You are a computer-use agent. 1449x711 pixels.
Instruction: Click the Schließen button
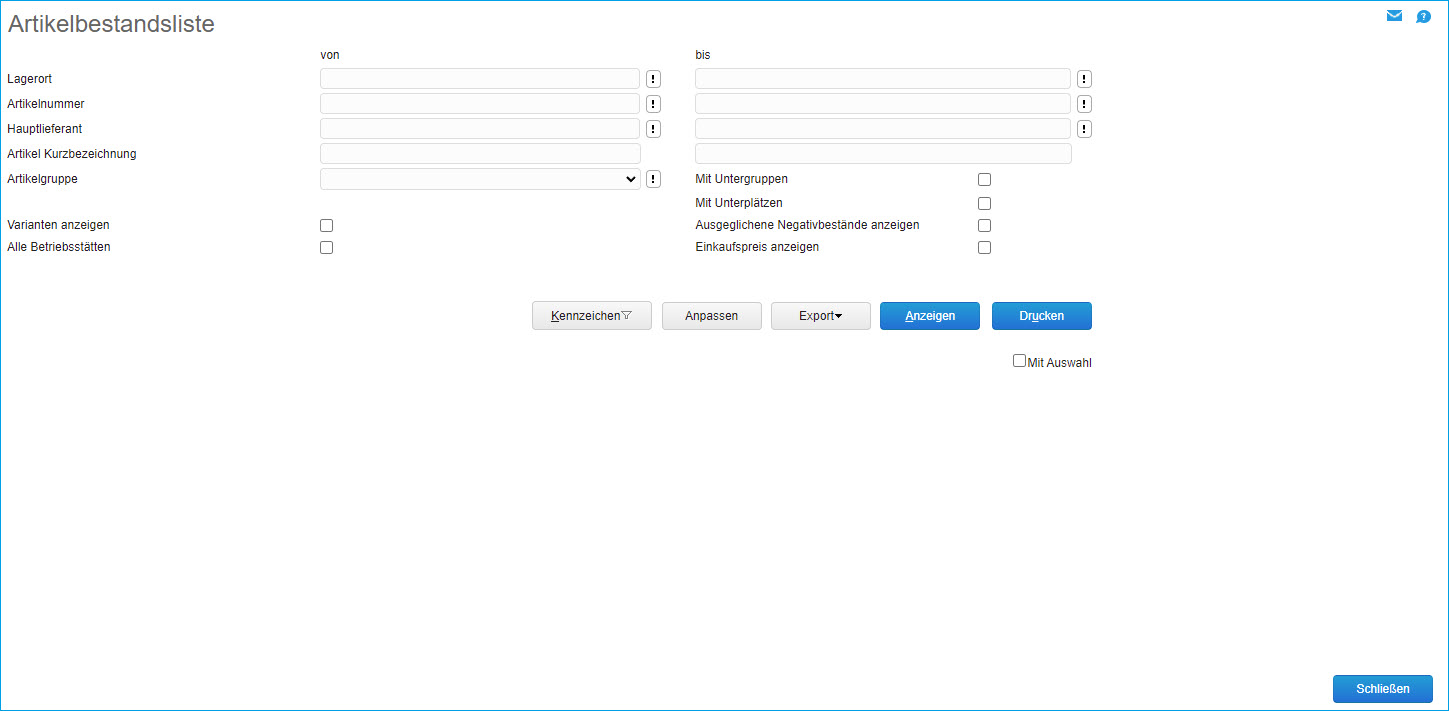(x=1382, y=689)
